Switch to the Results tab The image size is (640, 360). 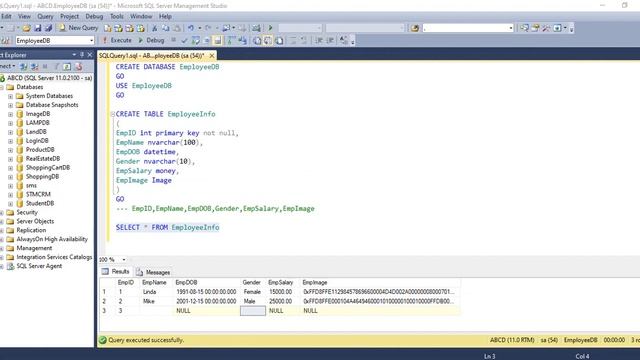[x=116, y=271]
